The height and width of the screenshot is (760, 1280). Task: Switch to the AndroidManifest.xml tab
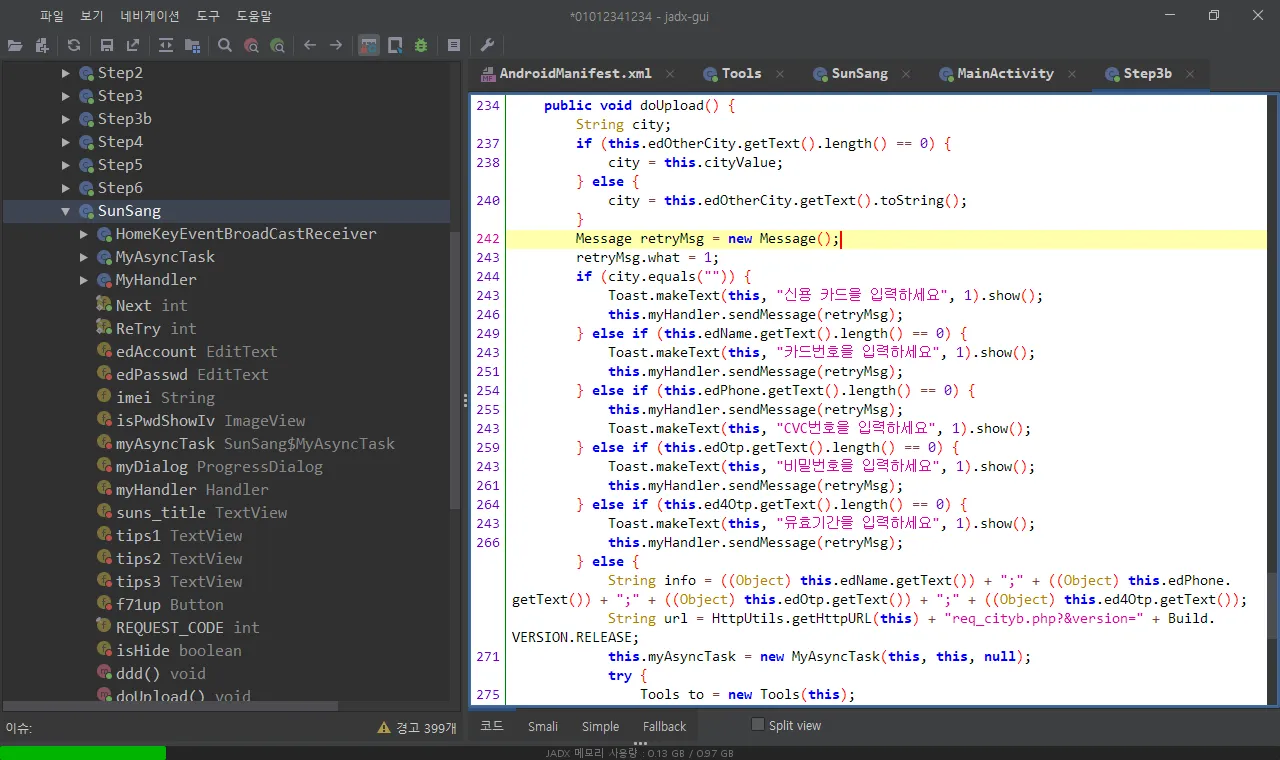575,73
